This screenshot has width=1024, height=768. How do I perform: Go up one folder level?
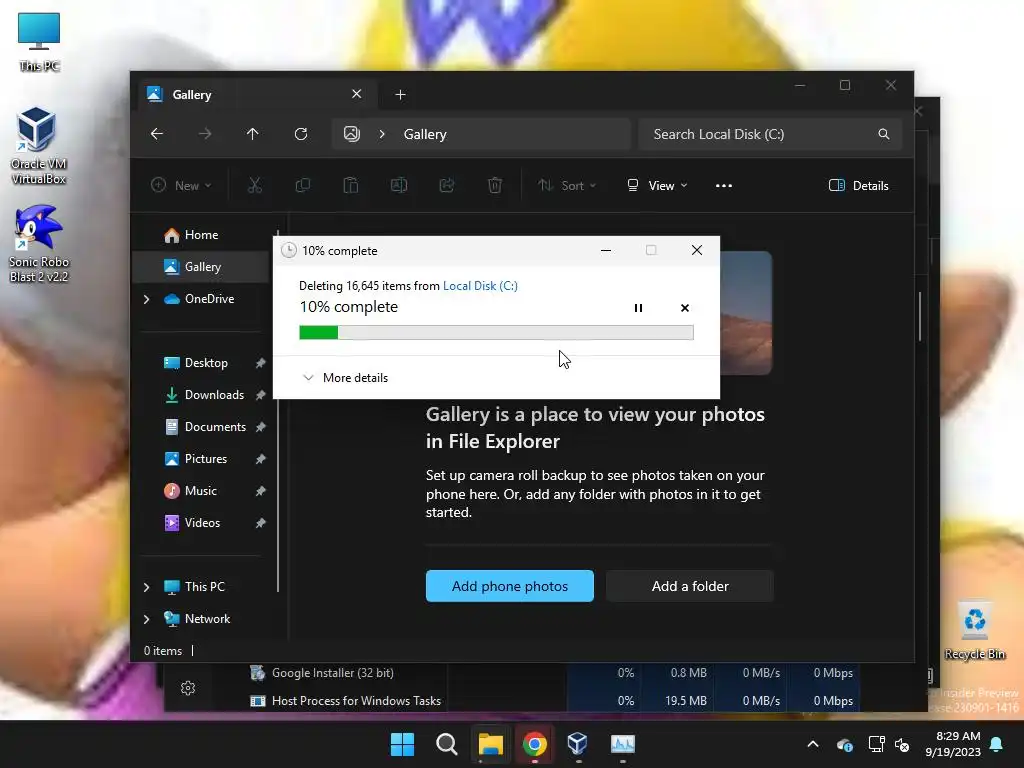click(x=253, y=134)
